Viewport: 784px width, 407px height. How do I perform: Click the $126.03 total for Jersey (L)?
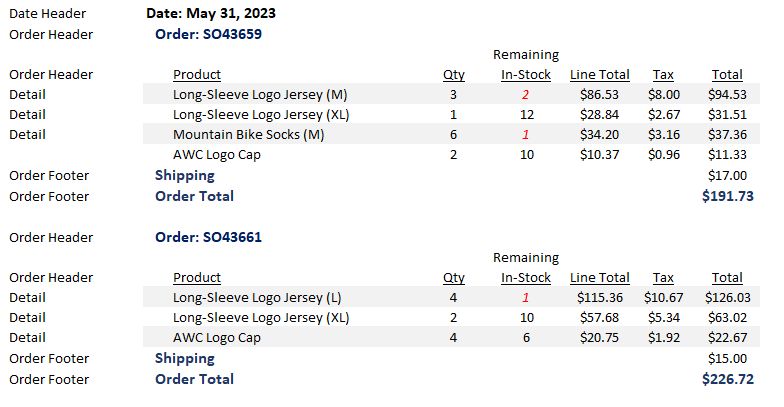coord(728,298)
